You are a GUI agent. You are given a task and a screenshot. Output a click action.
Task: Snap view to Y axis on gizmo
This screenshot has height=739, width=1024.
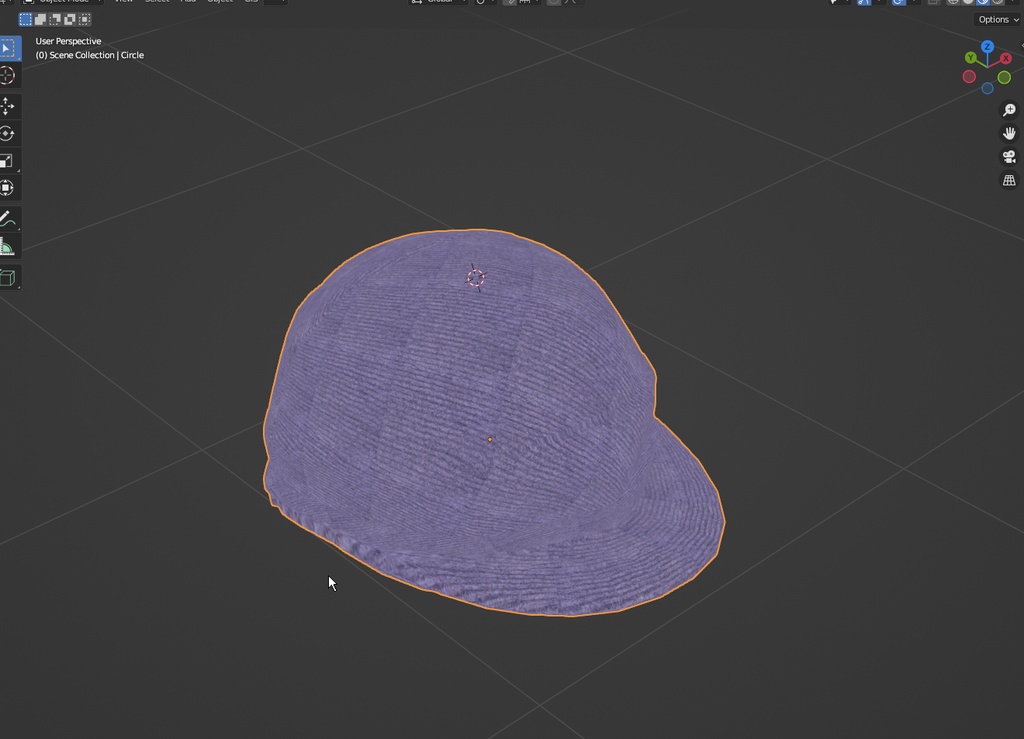click(x=970, y=58)
